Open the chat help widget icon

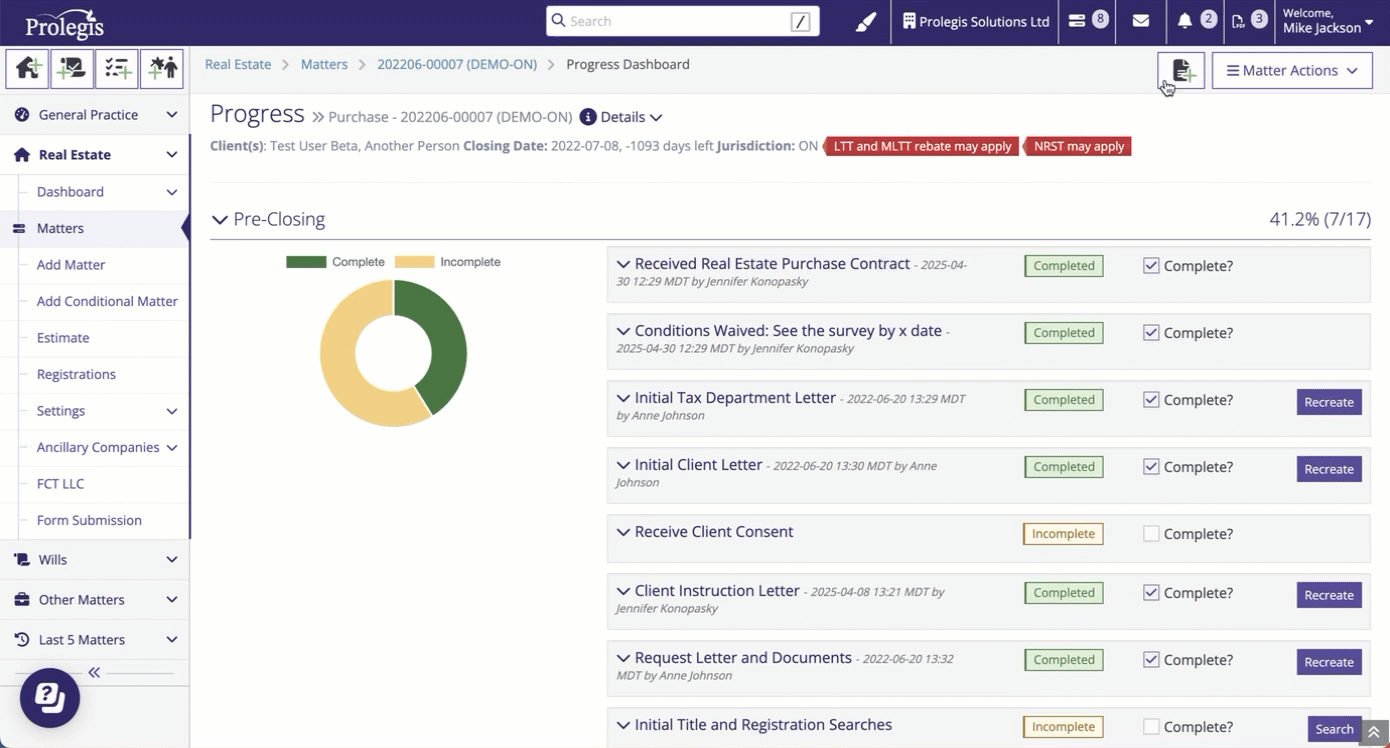point(50,697)
